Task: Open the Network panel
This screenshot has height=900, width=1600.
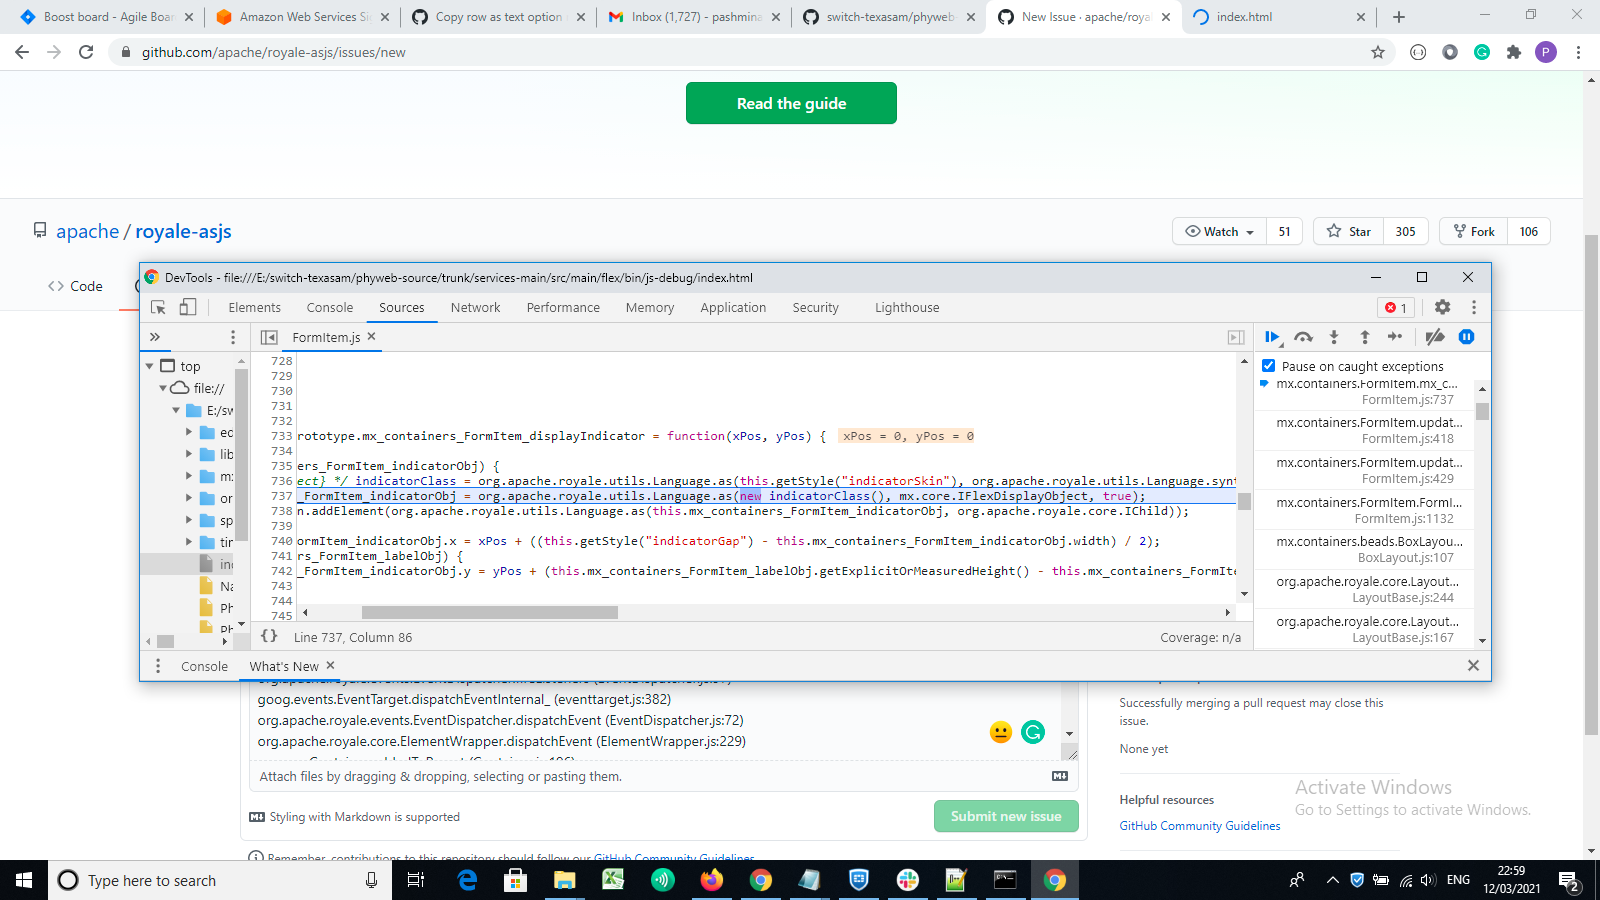Action: (x=475, y=307)
